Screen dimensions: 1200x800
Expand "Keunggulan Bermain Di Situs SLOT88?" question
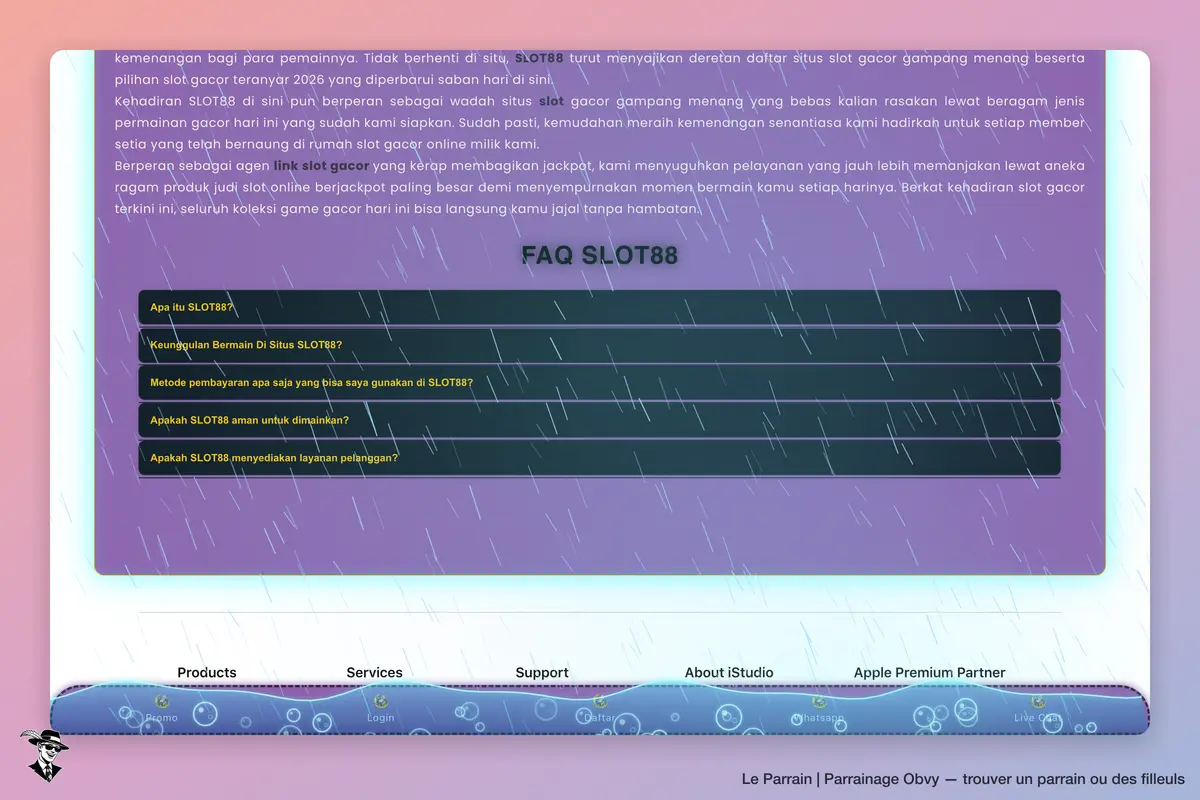(599, 345)
